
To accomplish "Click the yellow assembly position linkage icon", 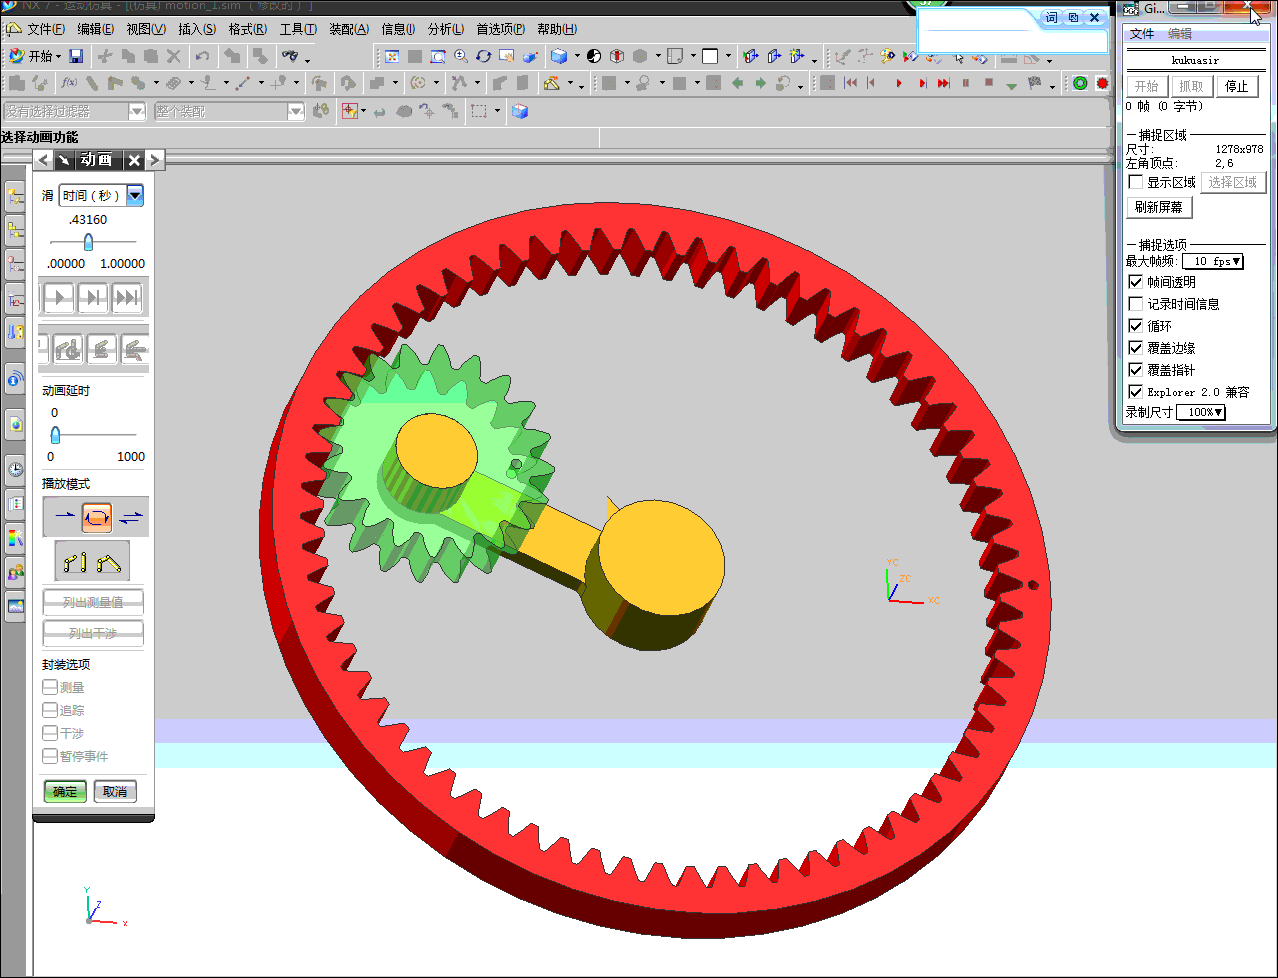I will 109,562.
